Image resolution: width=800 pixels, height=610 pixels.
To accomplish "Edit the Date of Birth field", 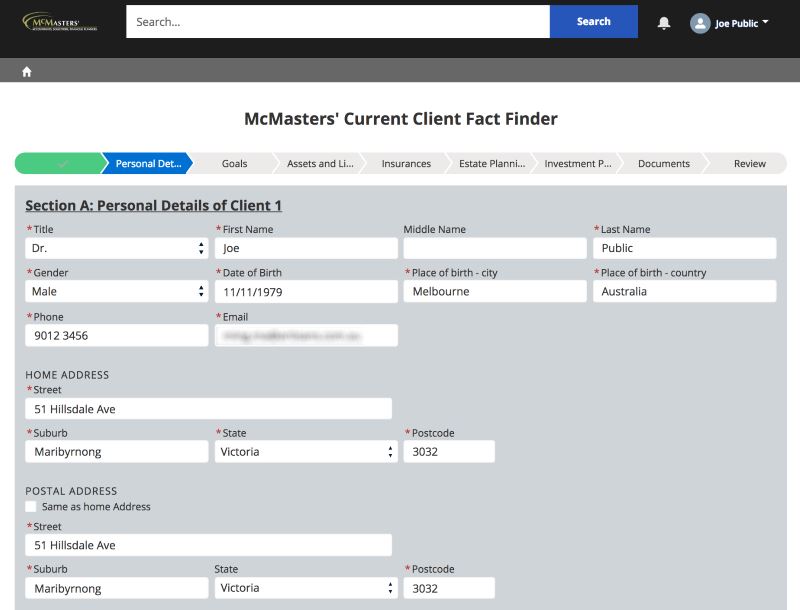I will pyautogui.click(x=306, y=292).
